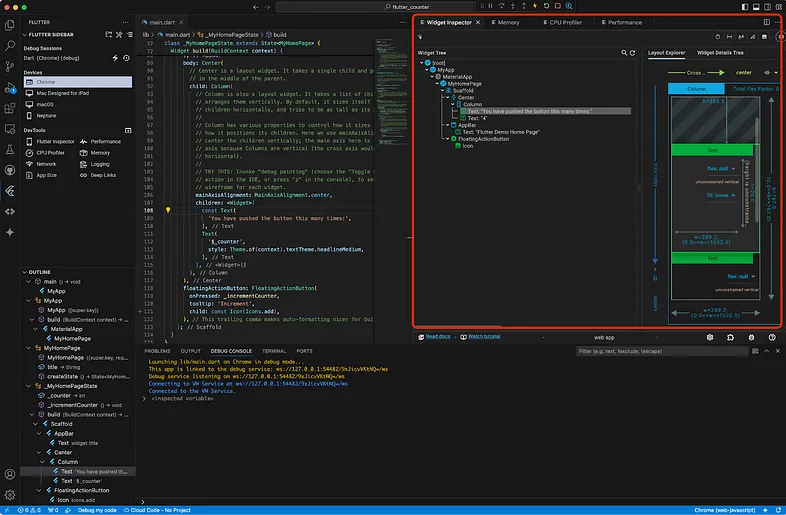Collapse the MyHomePage node in Widget Tree
The image size is (786, 515).
[438, 84]
